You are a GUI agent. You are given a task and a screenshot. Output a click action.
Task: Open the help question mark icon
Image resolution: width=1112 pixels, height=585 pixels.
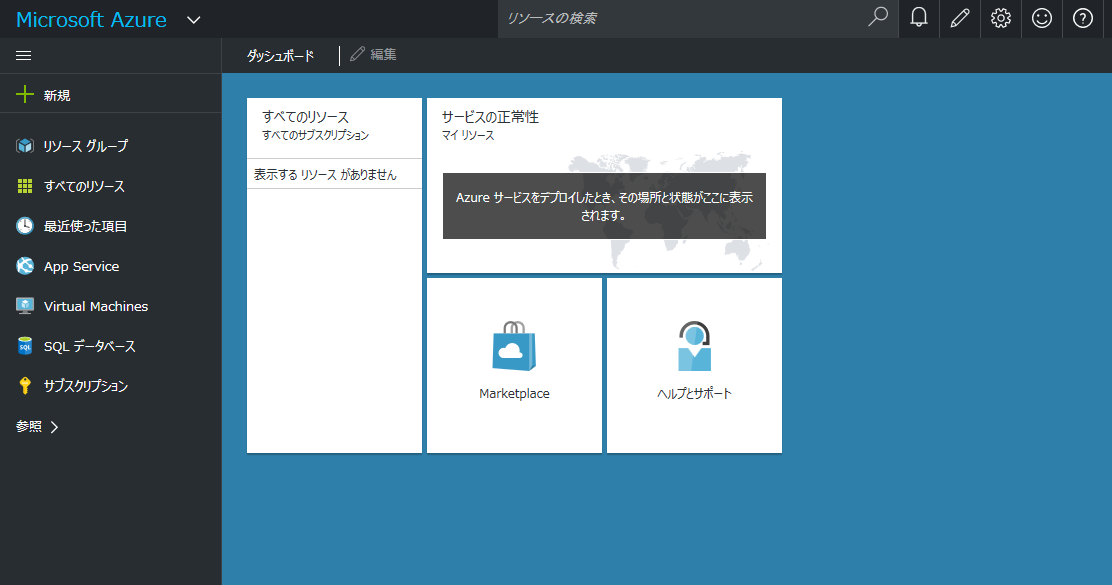pyautogui.click(x=1083, y=18)
